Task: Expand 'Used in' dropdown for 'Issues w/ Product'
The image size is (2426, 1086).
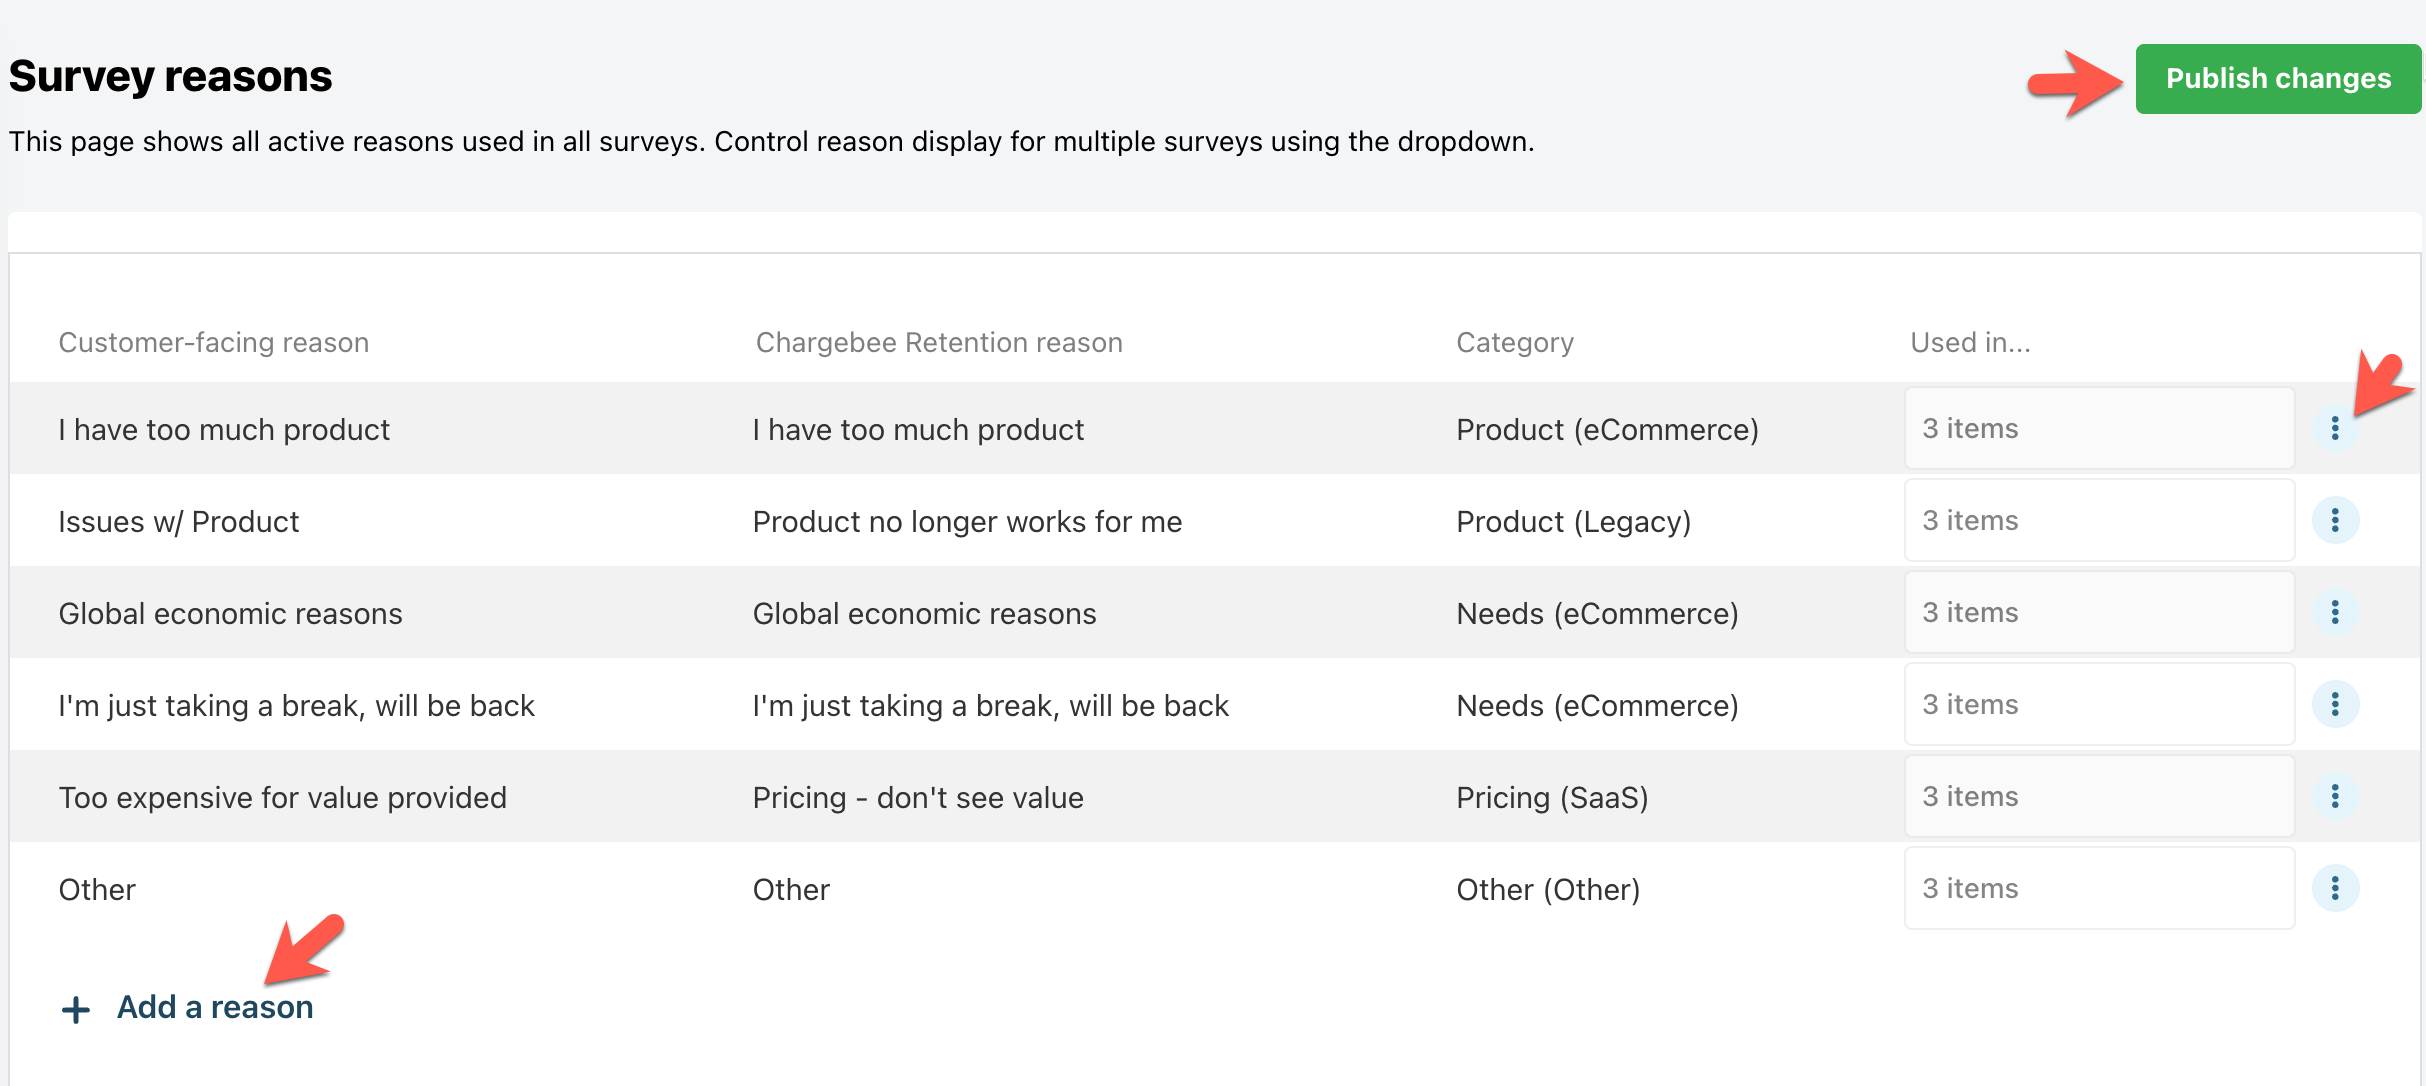Action: tap(2098, 520)
